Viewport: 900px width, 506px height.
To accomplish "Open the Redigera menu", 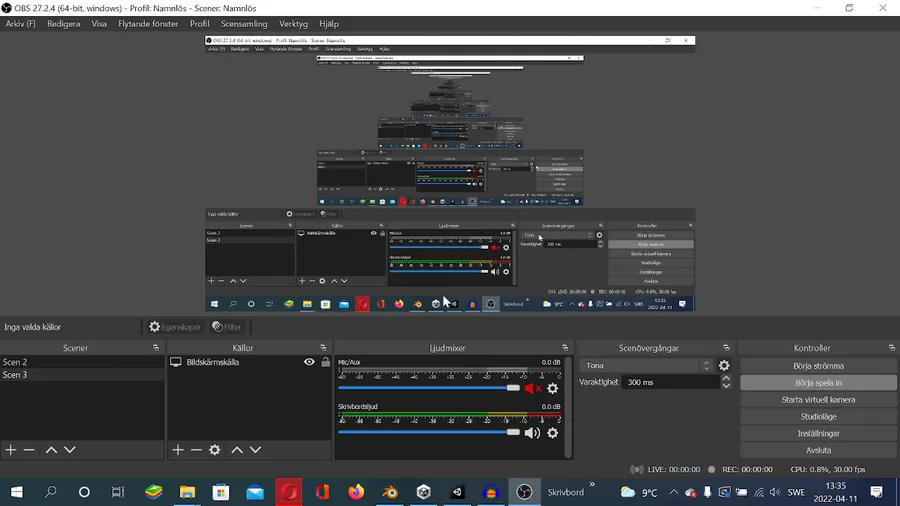I will (64, 24).
